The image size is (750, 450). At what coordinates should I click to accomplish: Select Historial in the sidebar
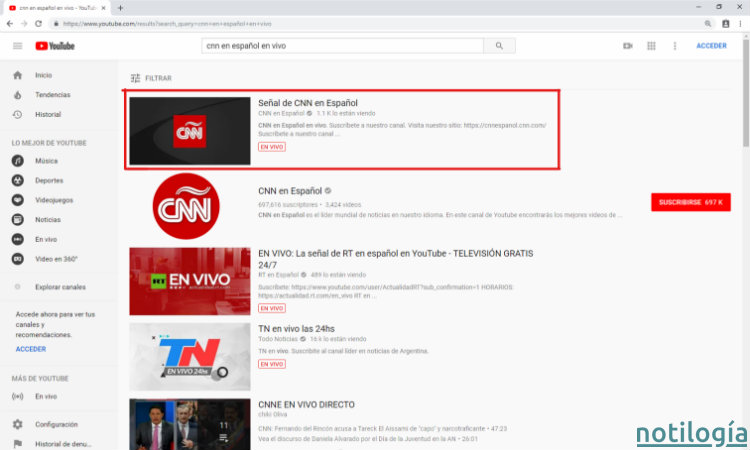pyautogui.click(x=48, y=114)
